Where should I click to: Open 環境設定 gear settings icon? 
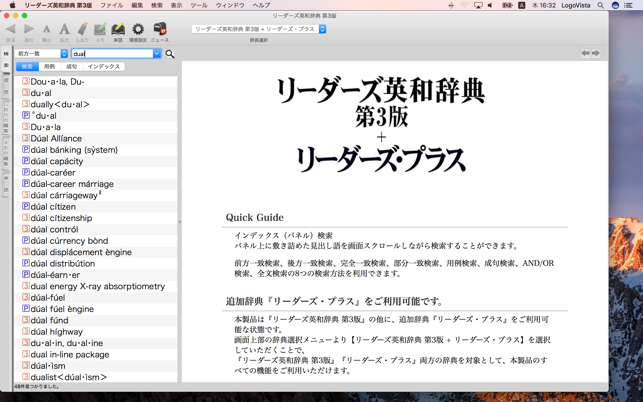[x=138, y=30]
